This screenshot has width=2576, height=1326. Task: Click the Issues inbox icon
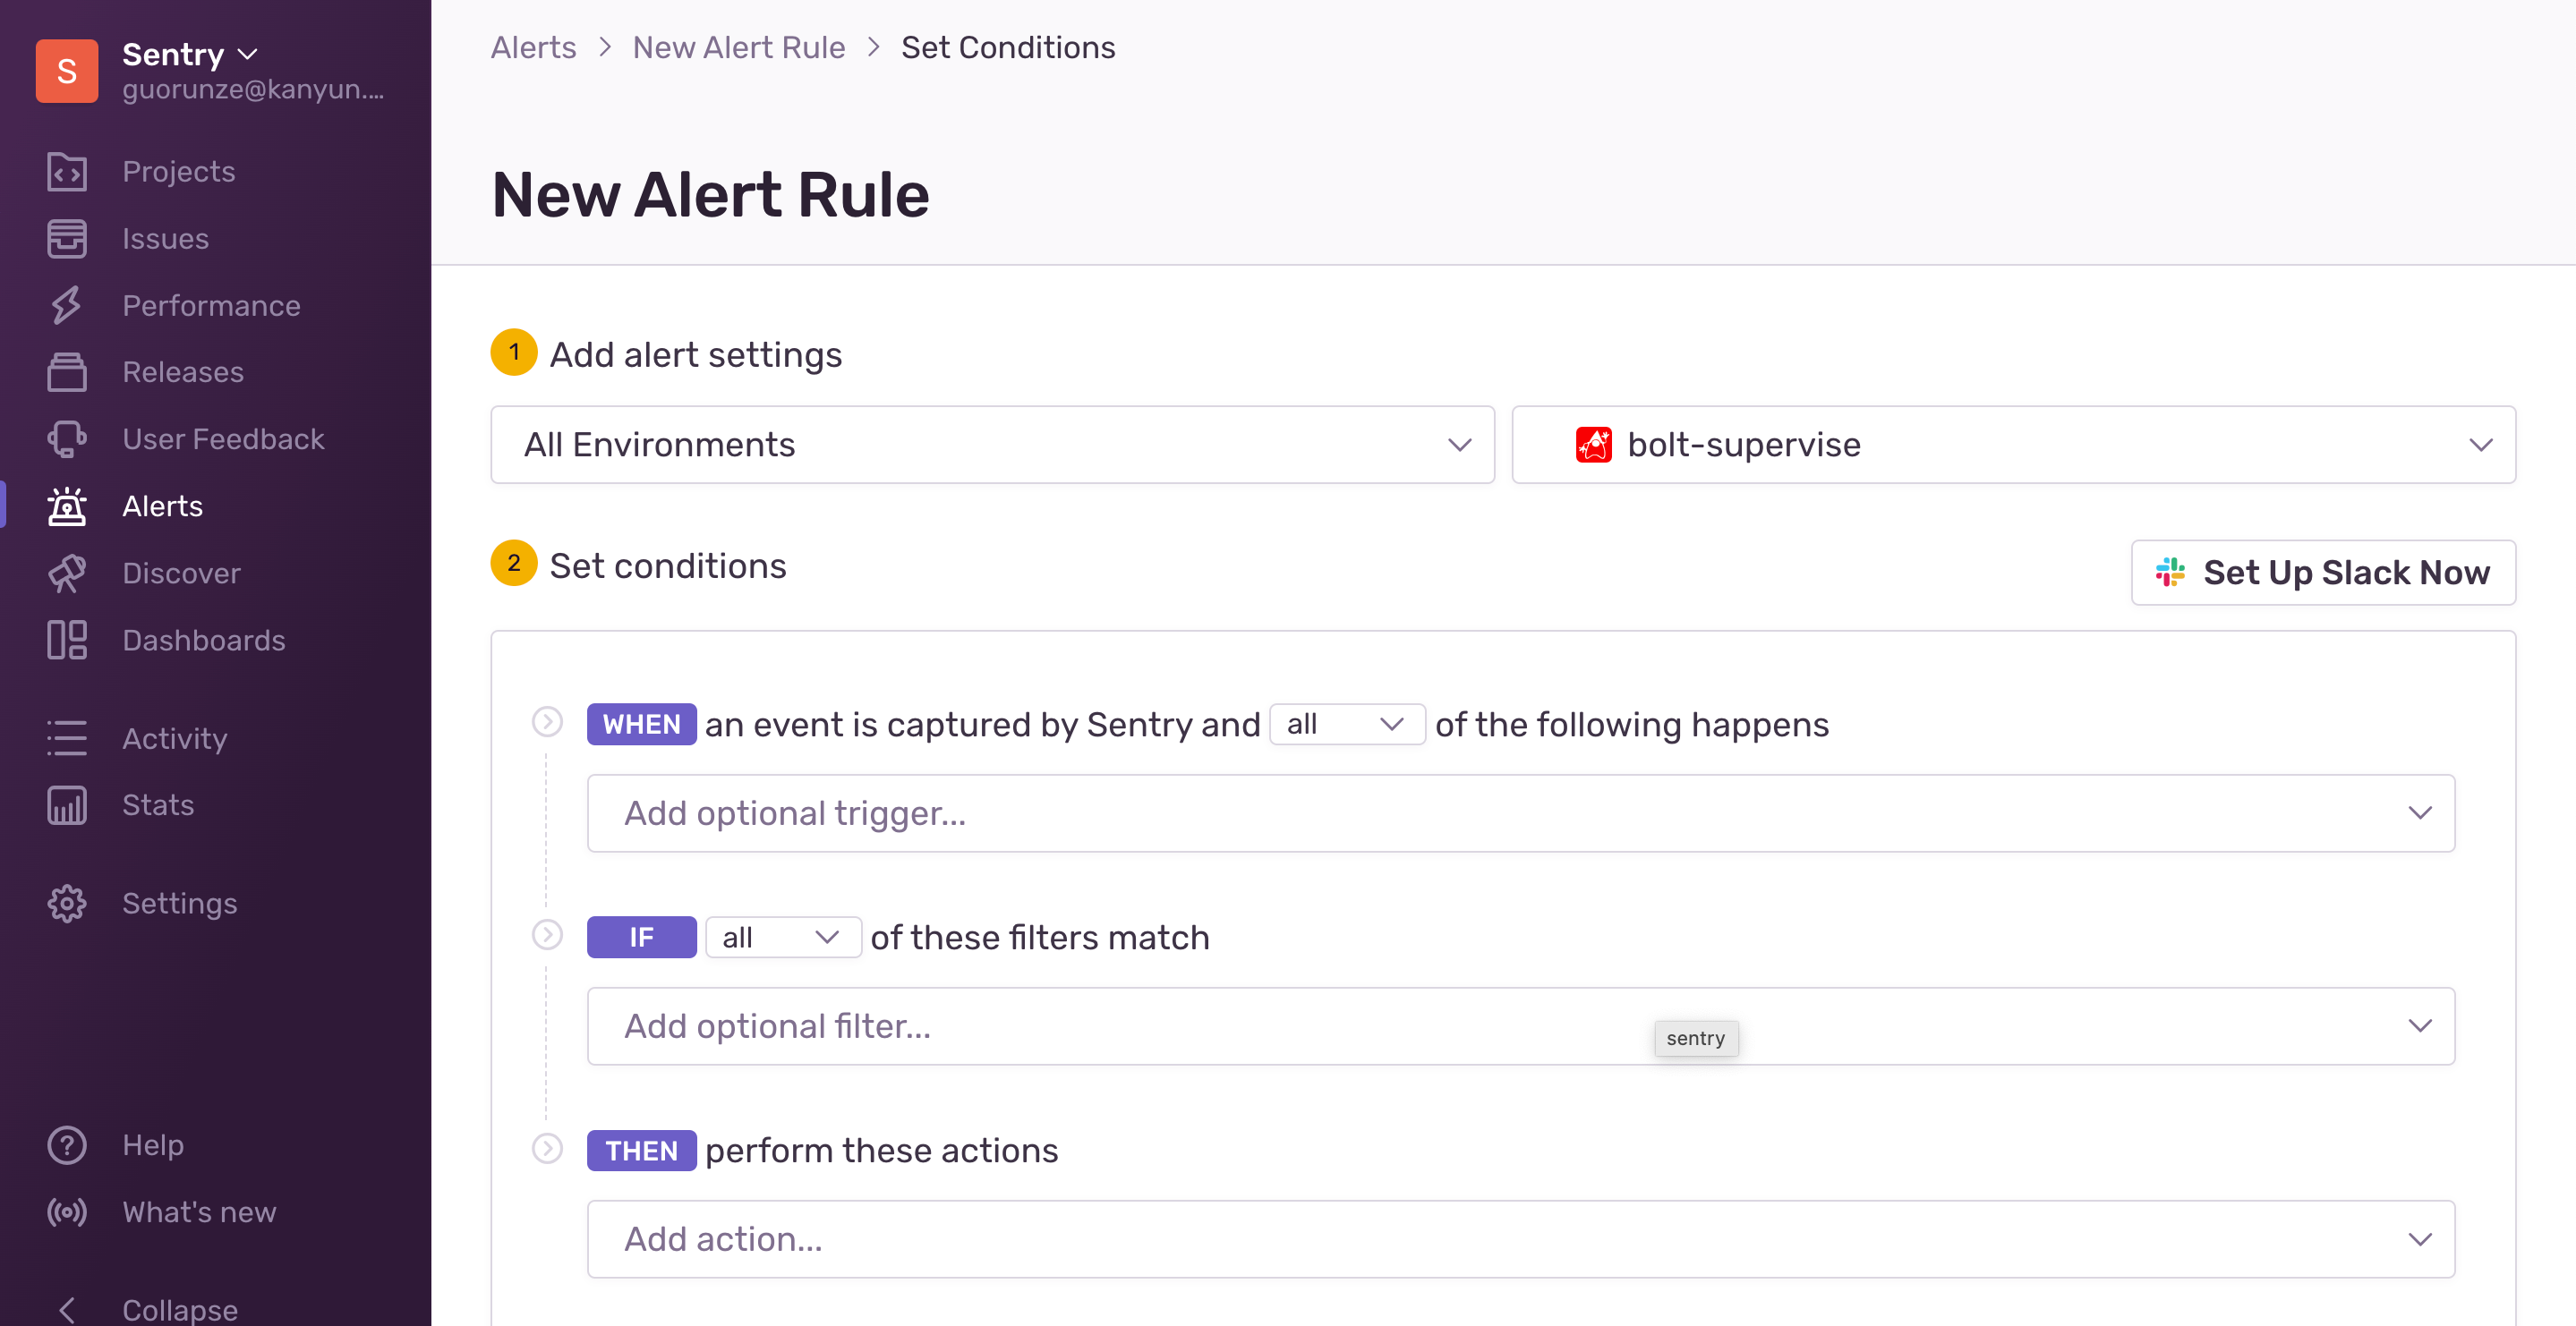pyautogui.click(x=67, y=238)
